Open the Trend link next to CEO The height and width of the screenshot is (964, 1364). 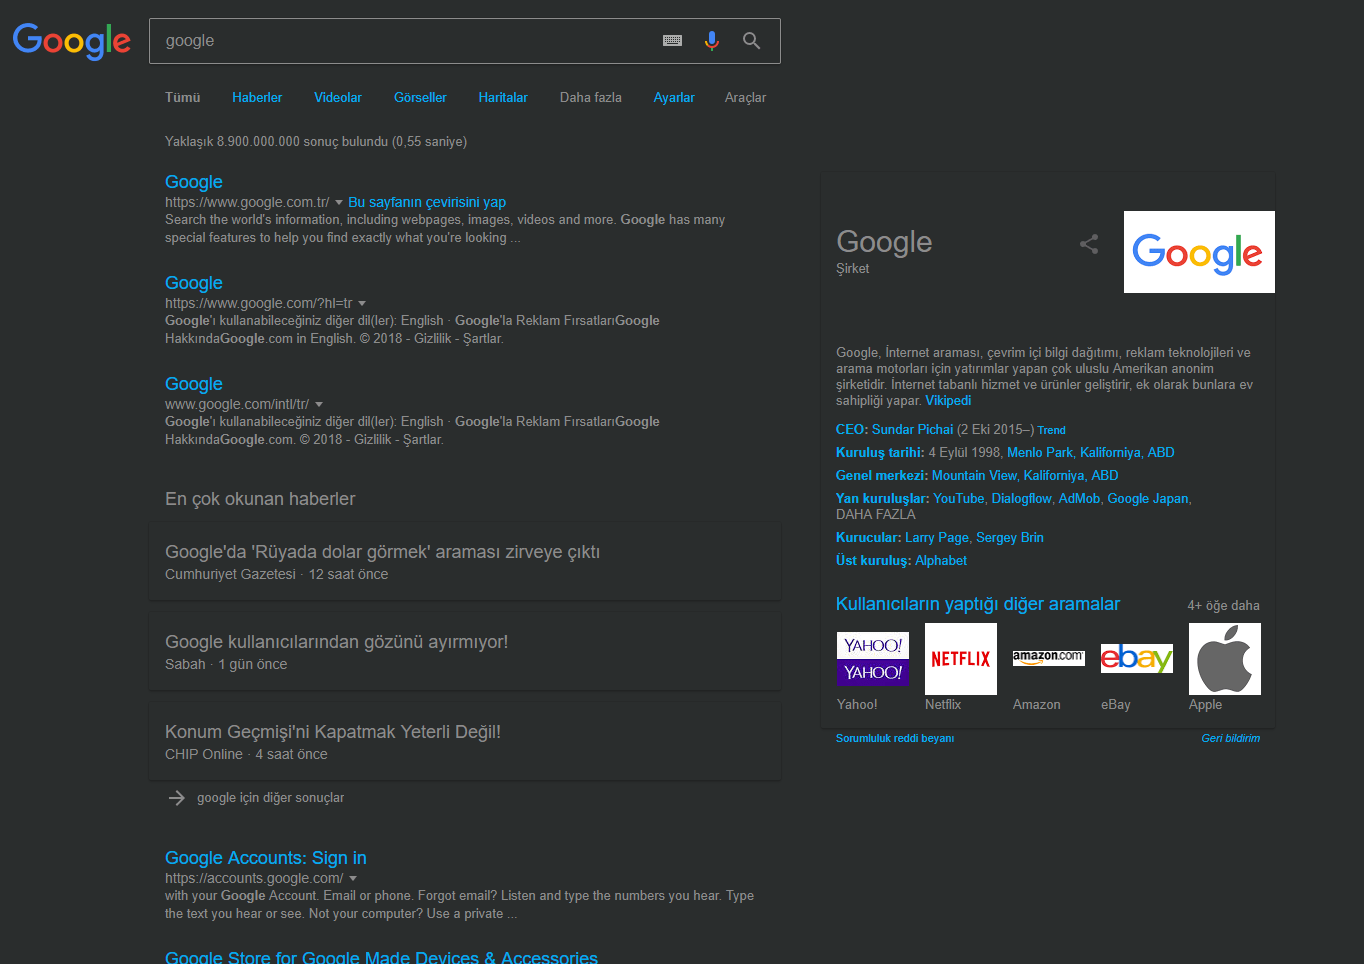1051,431
